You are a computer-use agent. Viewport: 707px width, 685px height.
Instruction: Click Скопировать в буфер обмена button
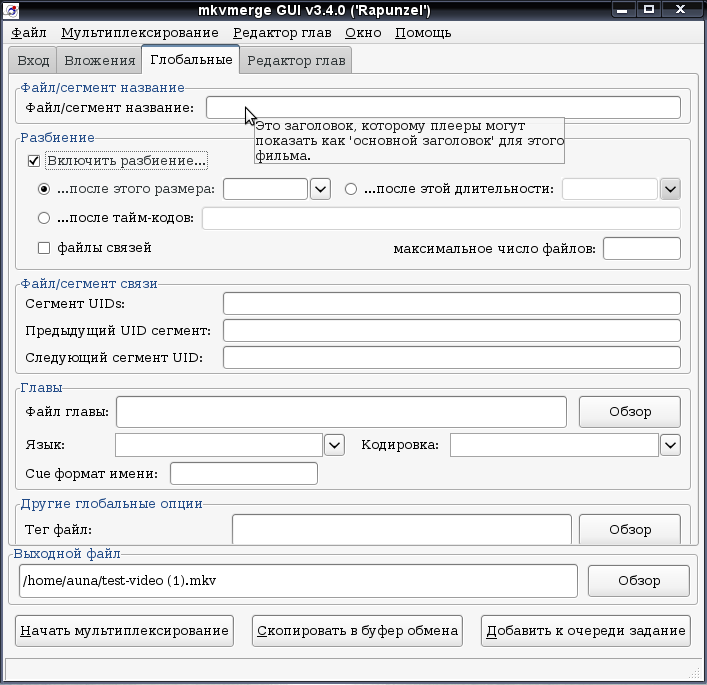[x=358, y=631]
